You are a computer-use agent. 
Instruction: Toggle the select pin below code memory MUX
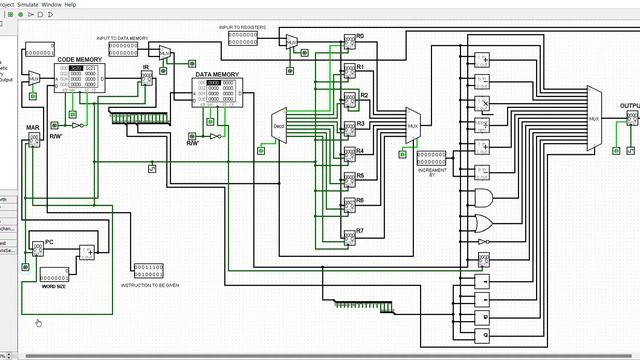tap(33, 96)
